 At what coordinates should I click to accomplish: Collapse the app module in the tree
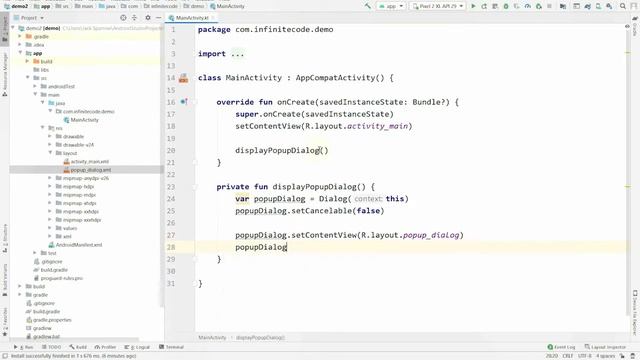pos(20,53)
